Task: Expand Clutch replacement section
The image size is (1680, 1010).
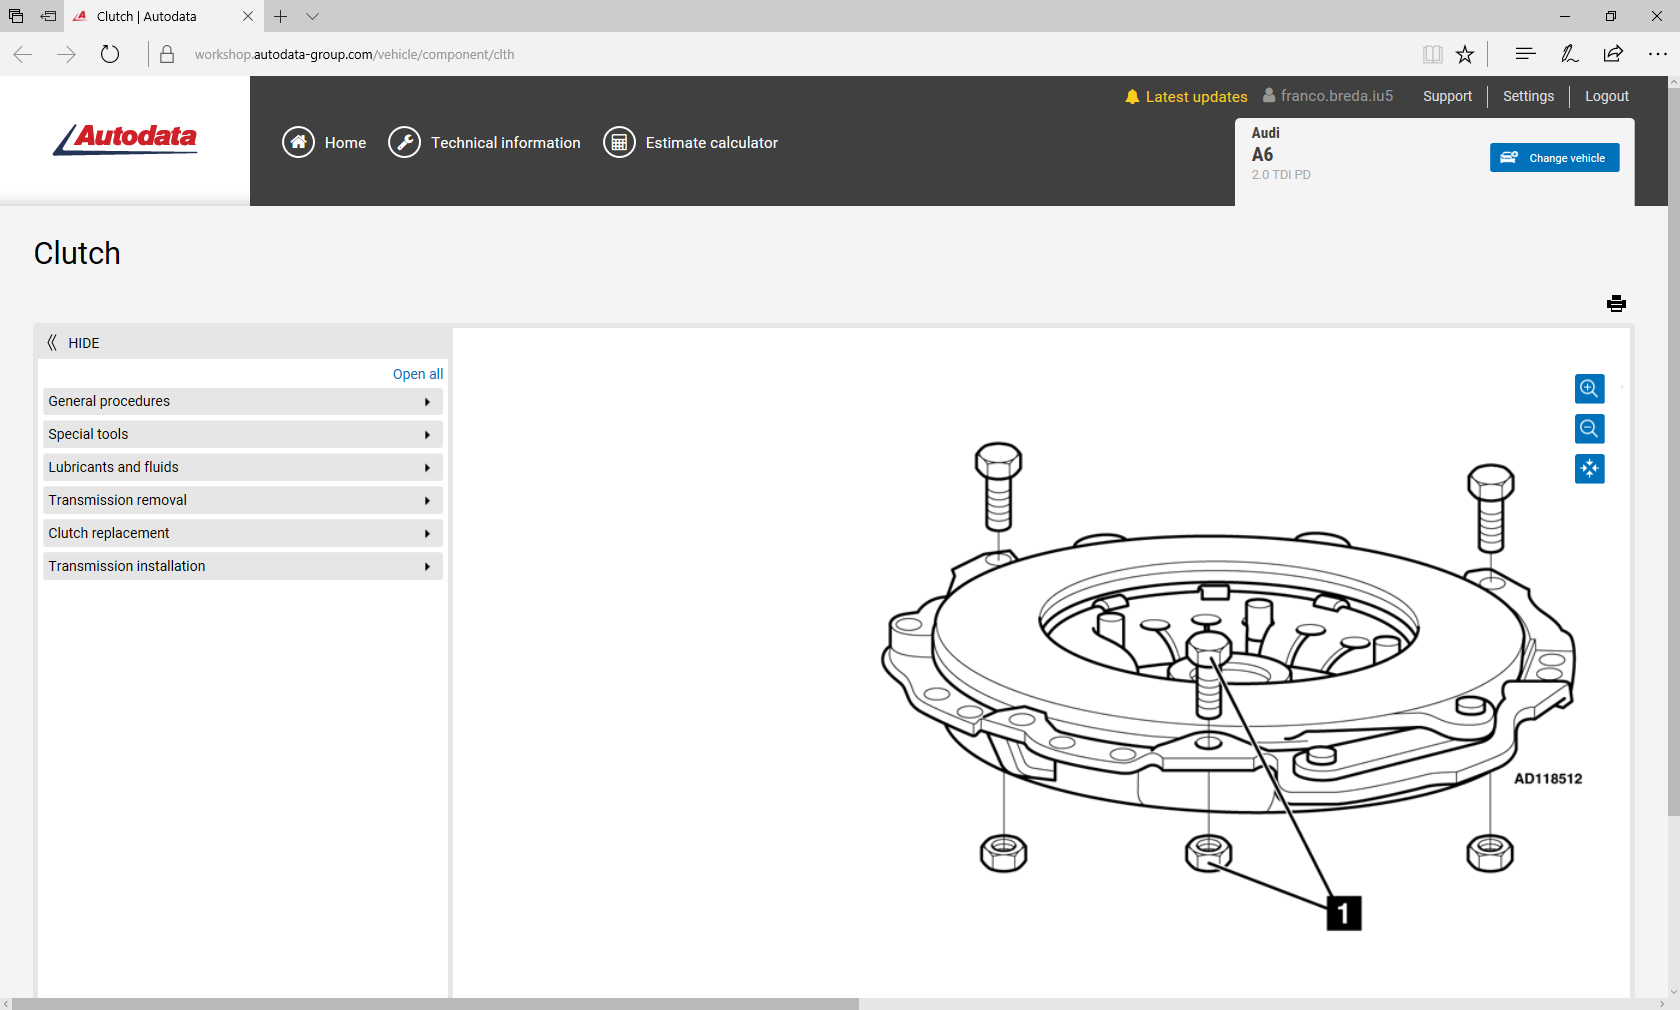Action: pyautogui.click(x=243, y=533)
